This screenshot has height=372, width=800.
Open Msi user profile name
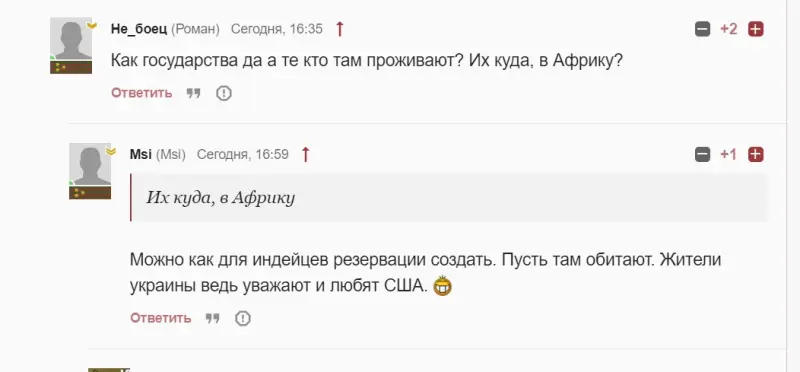(x=141, y=154)
